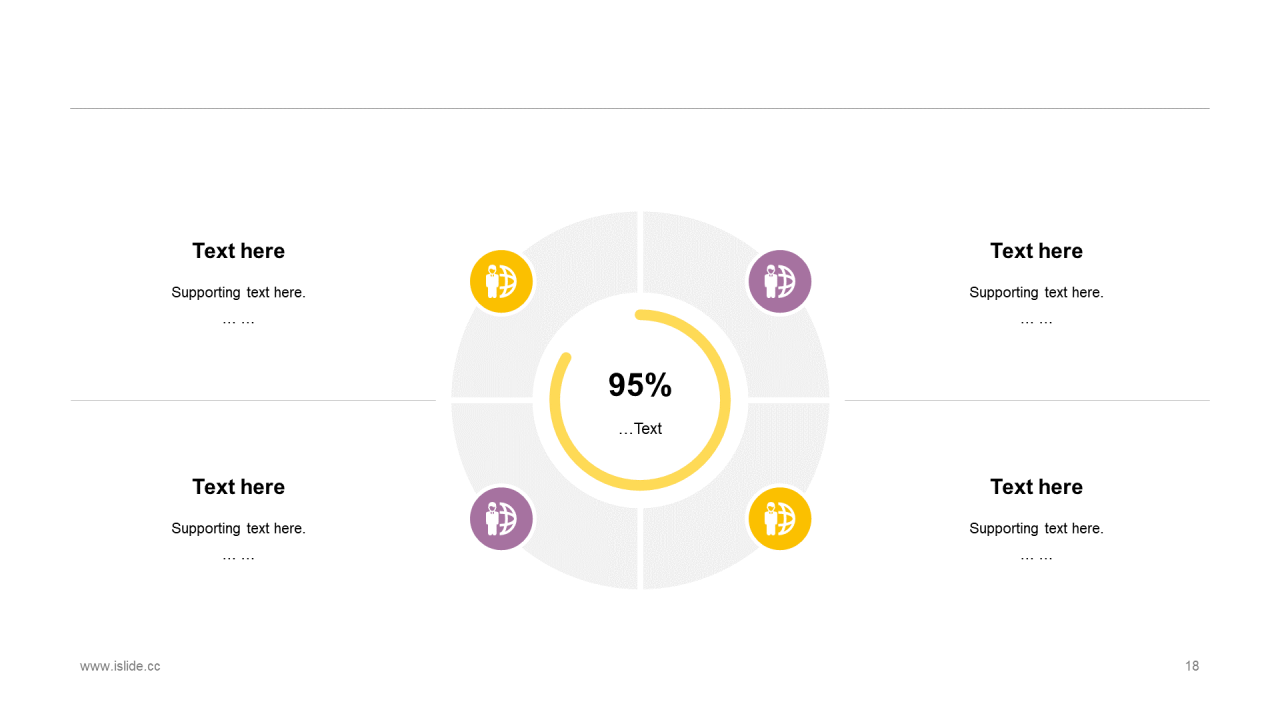Select the bottom-right Text here heading
This screenshot has height=720, width=1280.
click(x=1036, y=487)
